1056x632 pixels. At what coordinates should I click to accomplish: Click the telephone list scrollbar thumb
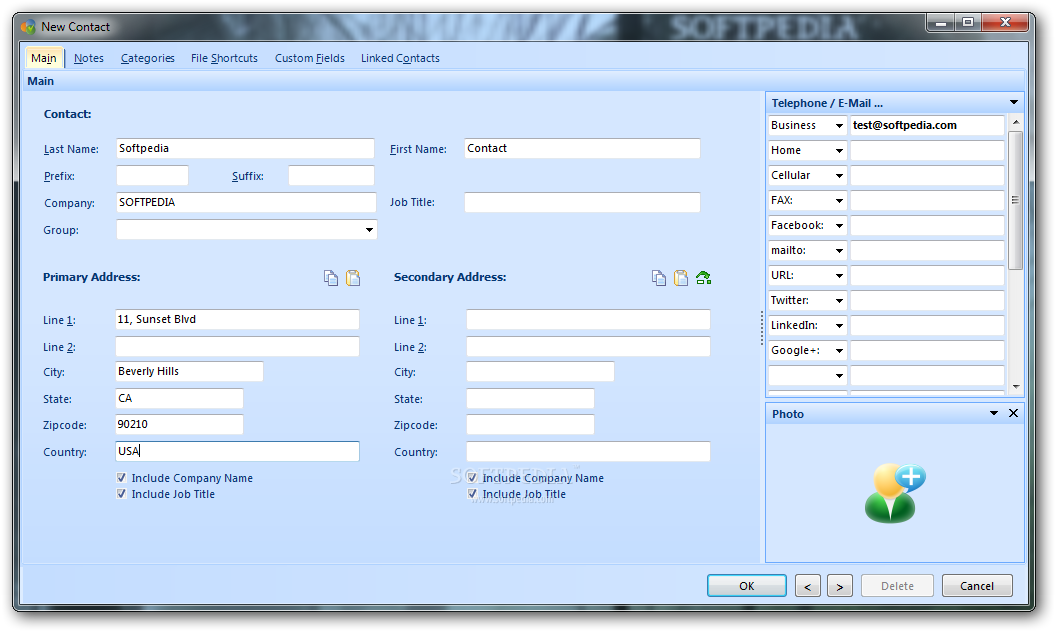[x=1016, y=200]
